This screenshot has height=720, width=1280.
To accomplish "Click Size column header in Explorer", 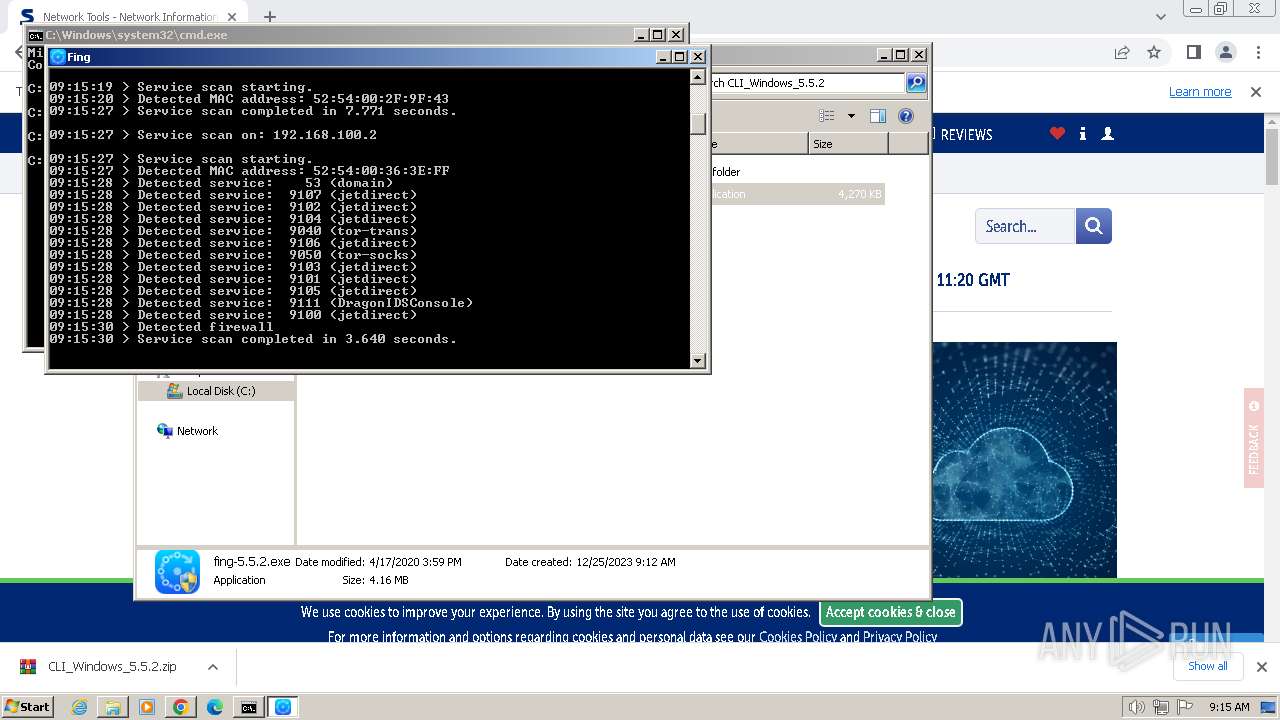I will click(848, 144).
